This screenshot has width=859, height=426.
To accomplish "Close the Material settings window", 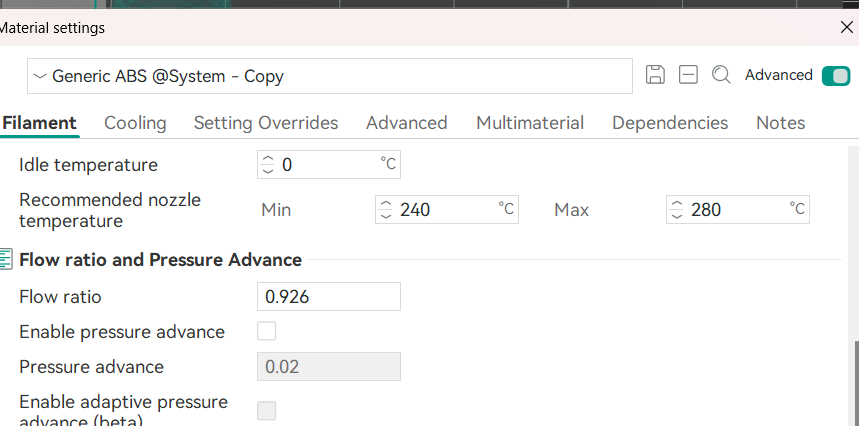I will [846, 28].
